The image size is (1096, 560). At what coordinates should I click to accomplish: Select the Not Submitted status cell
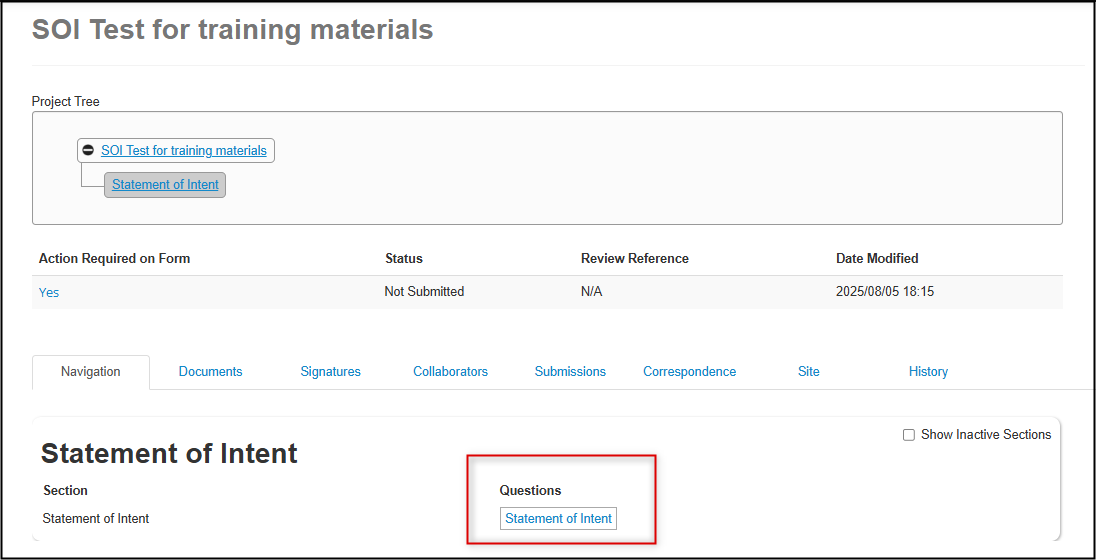424,292
